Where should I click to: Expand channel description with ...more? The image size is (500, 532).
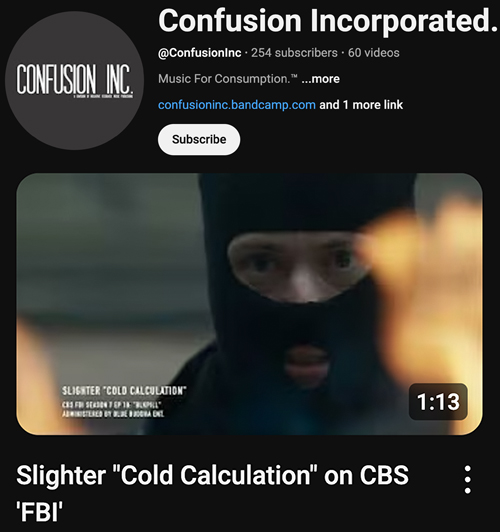(320, 79)
